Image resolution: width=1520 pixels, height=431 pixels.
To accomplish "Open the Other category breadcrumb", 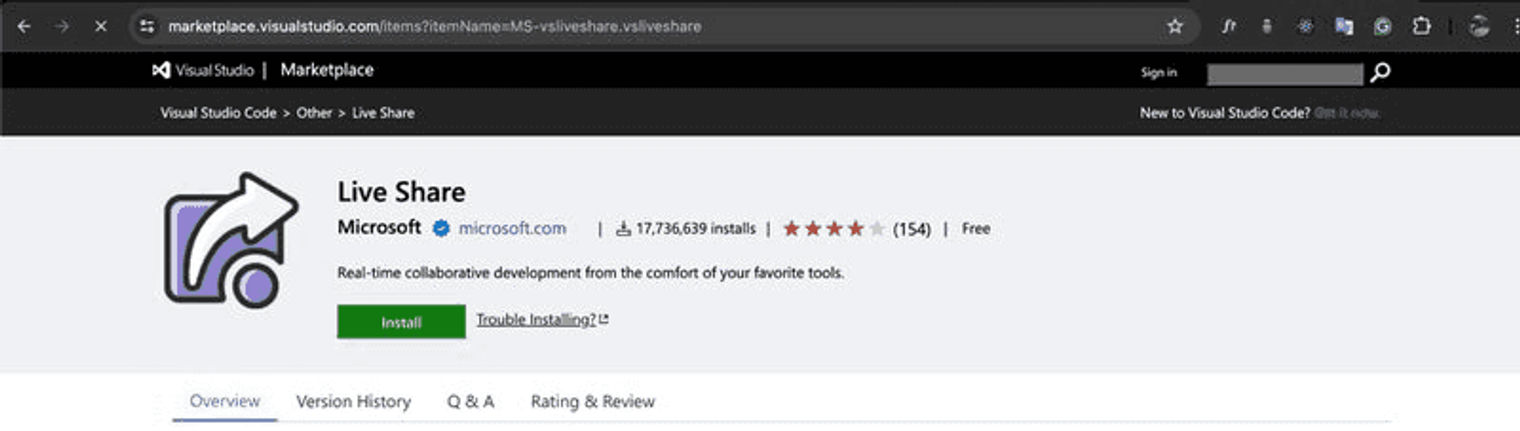I will (314, 113).
